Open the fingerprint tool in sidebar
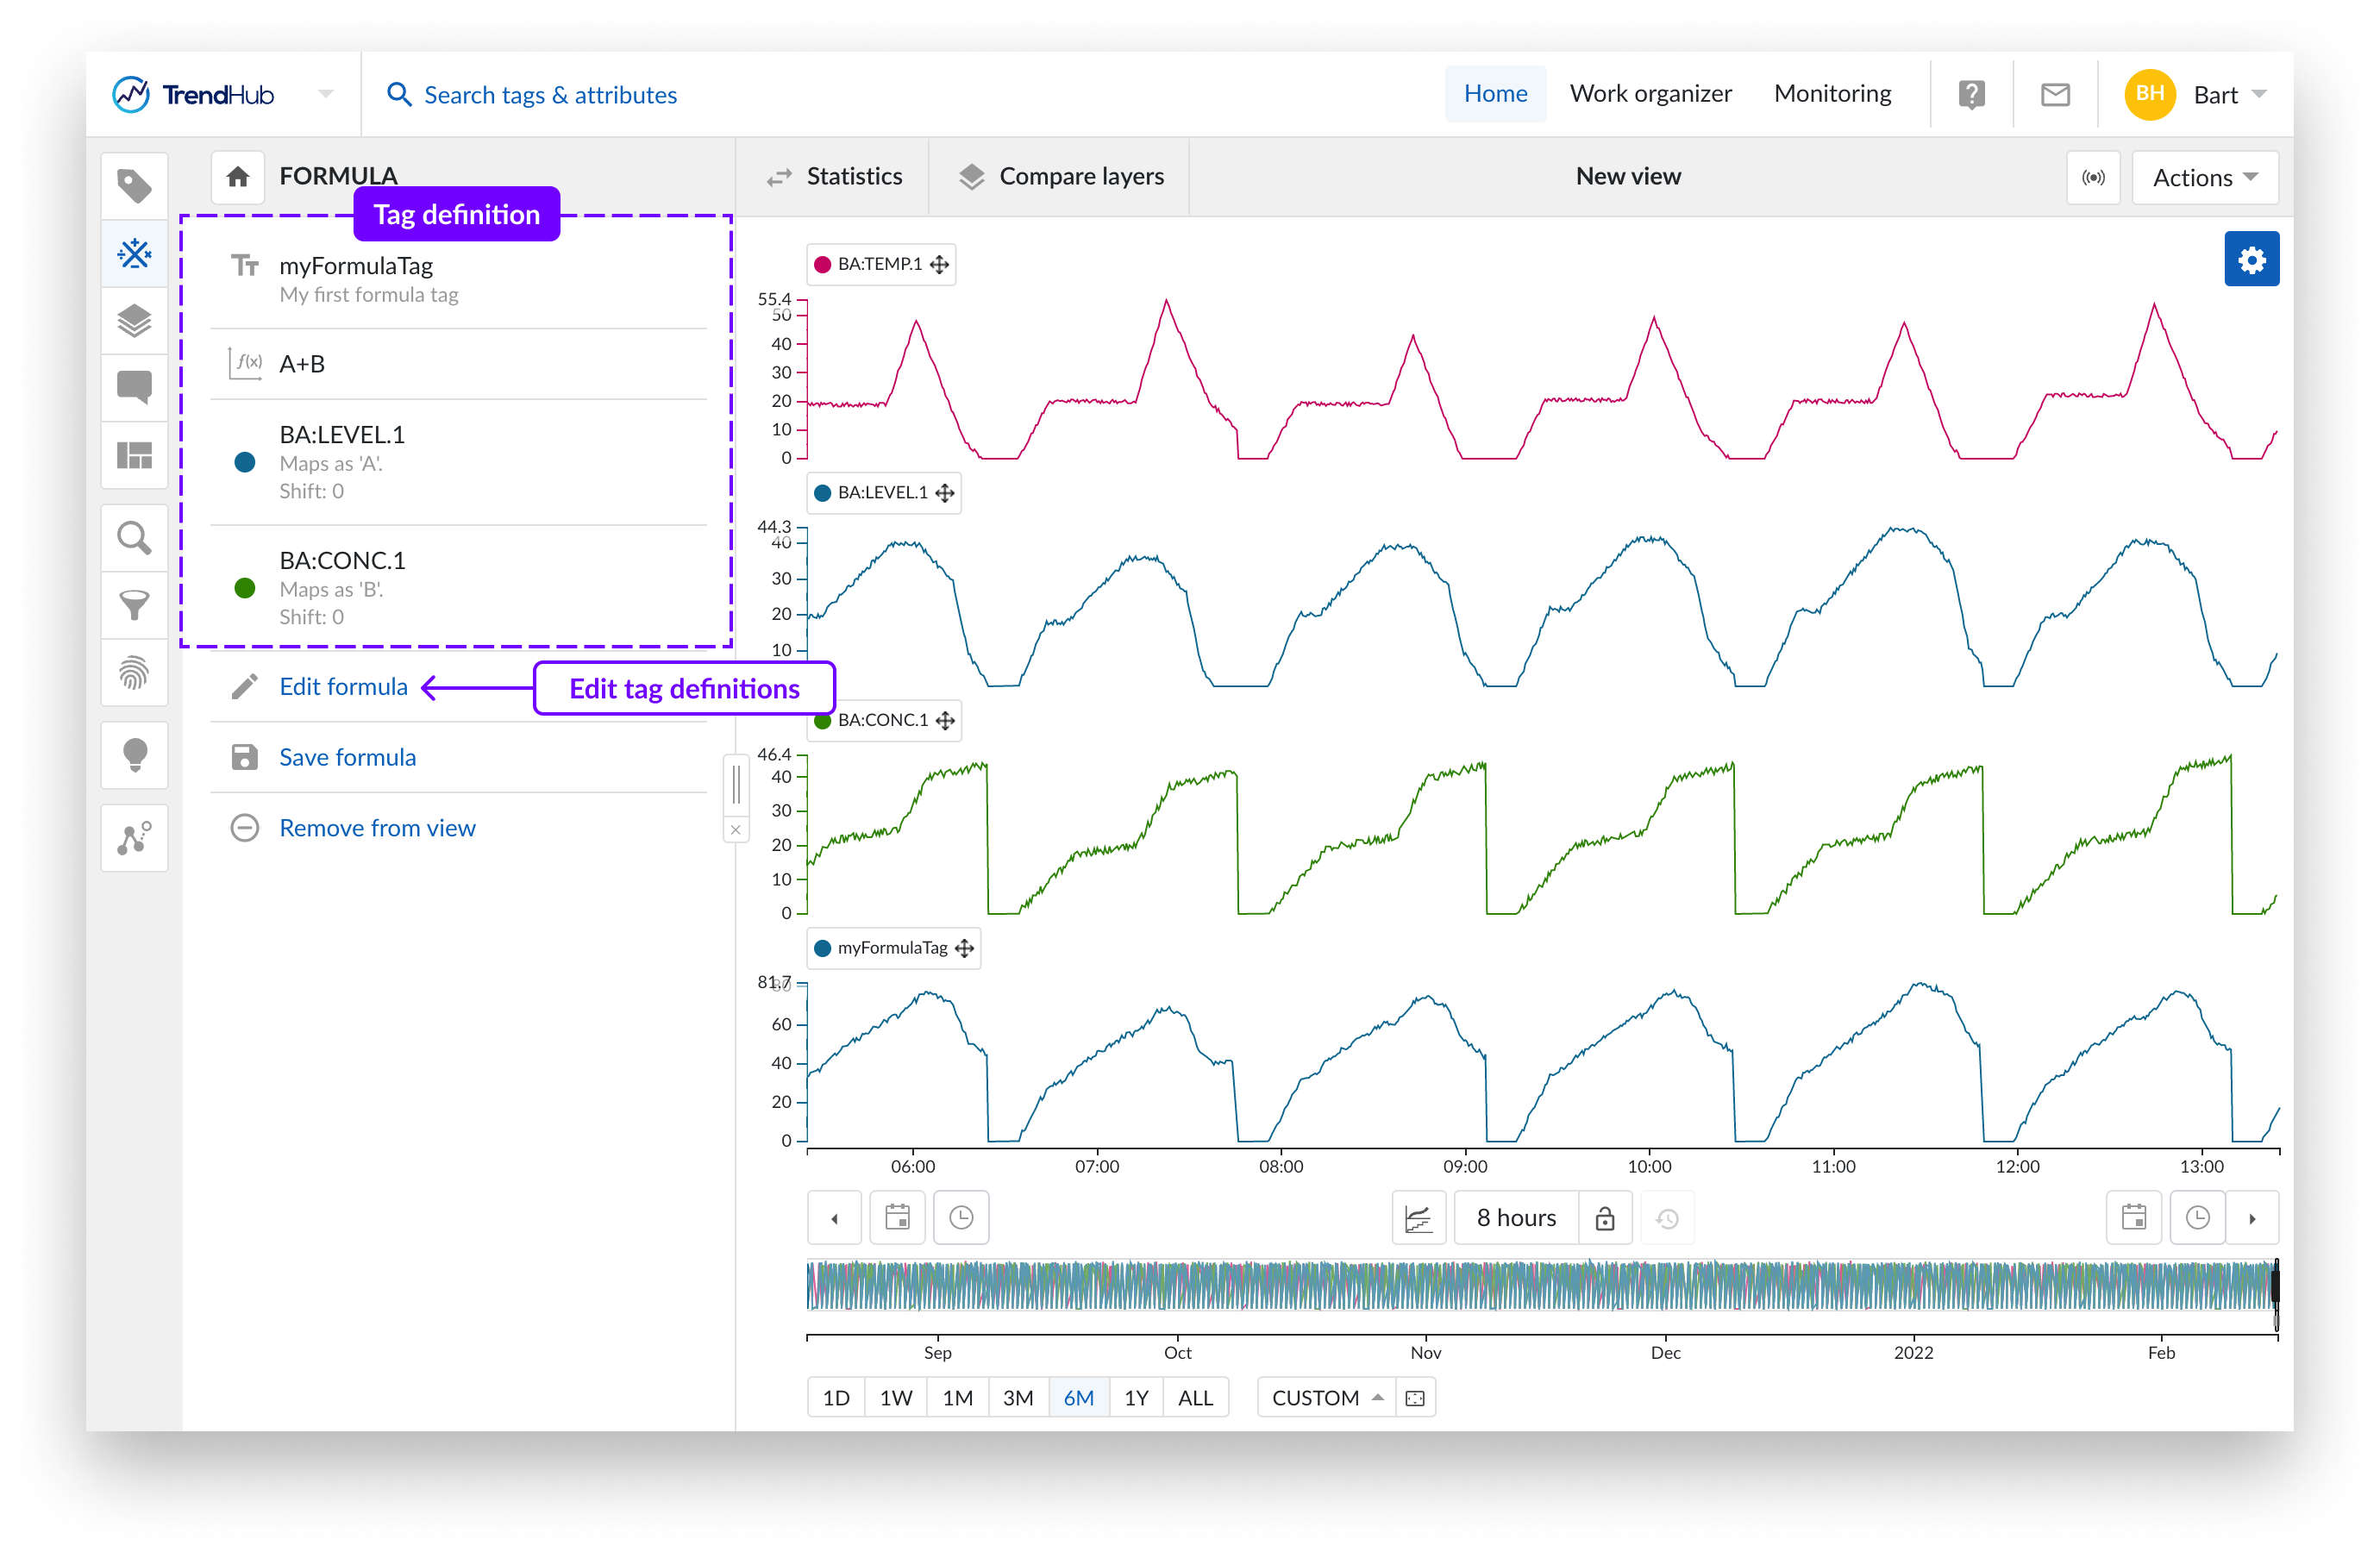2380x1552 pixels. coord(134,673)
